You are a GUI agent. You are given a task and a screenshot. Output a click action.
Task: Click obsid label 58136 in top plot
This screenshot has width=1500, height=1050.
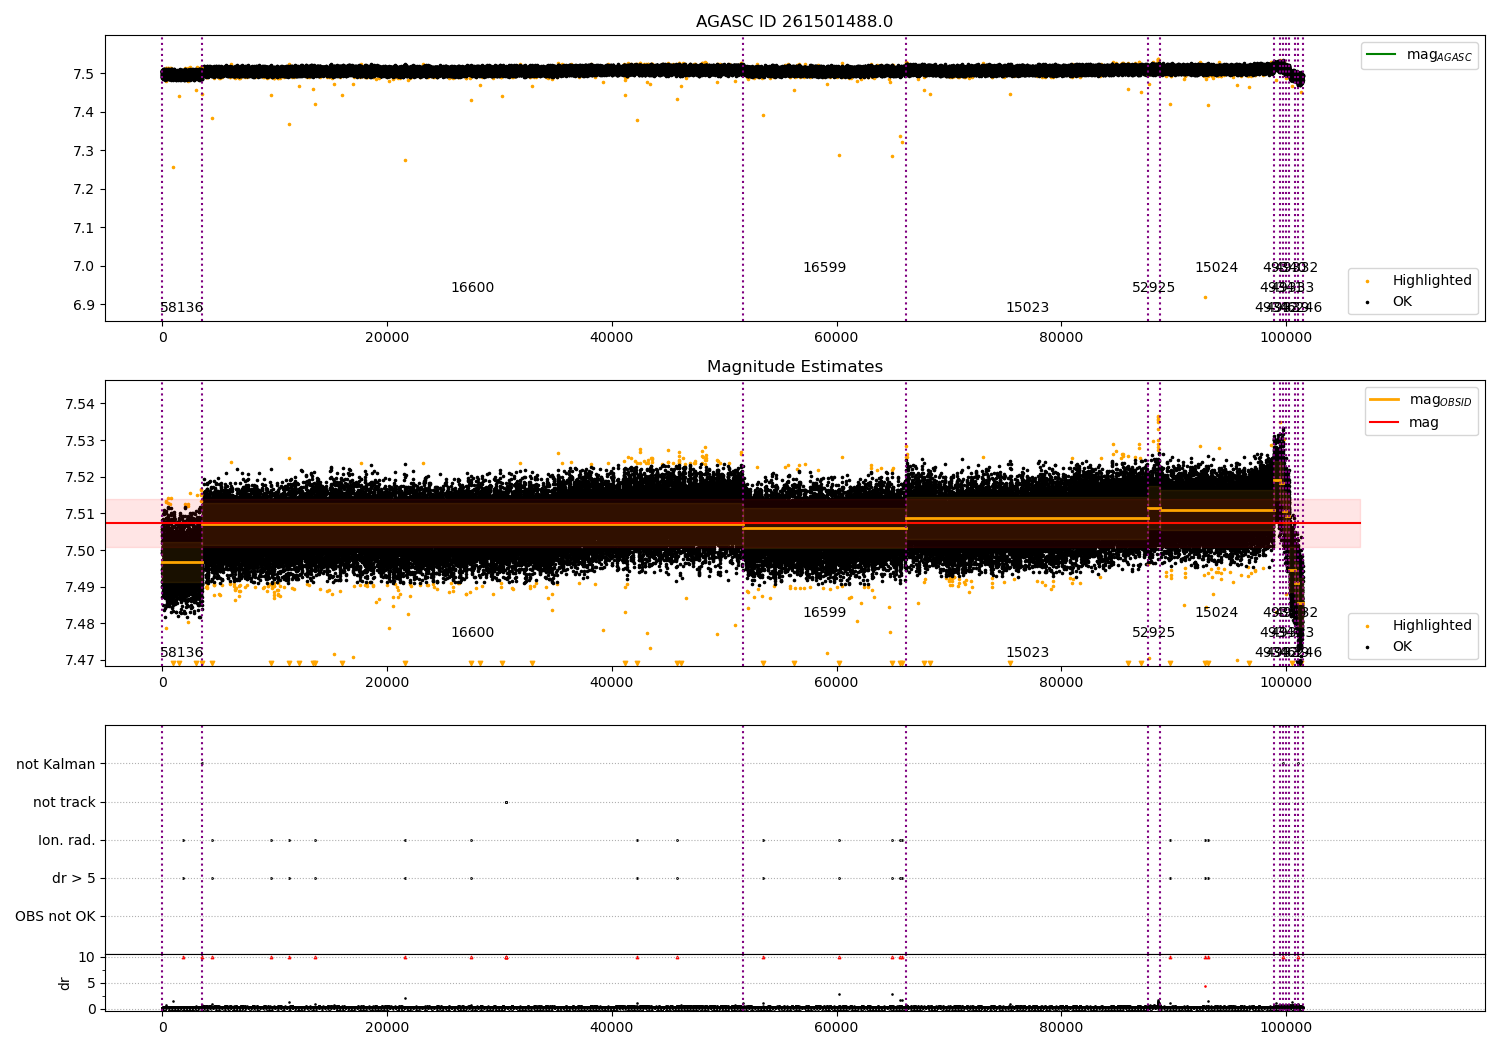point(182,308)
